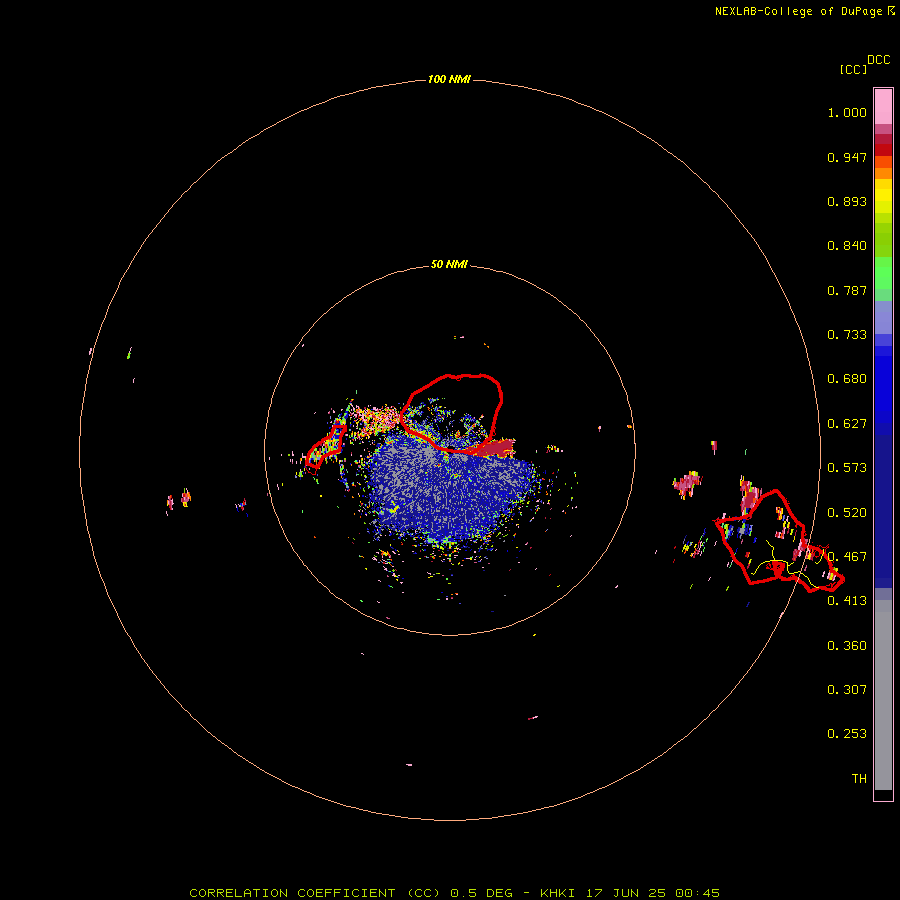
Task: Click the 0.893 color scale value
Action: (x=847, y=201)
